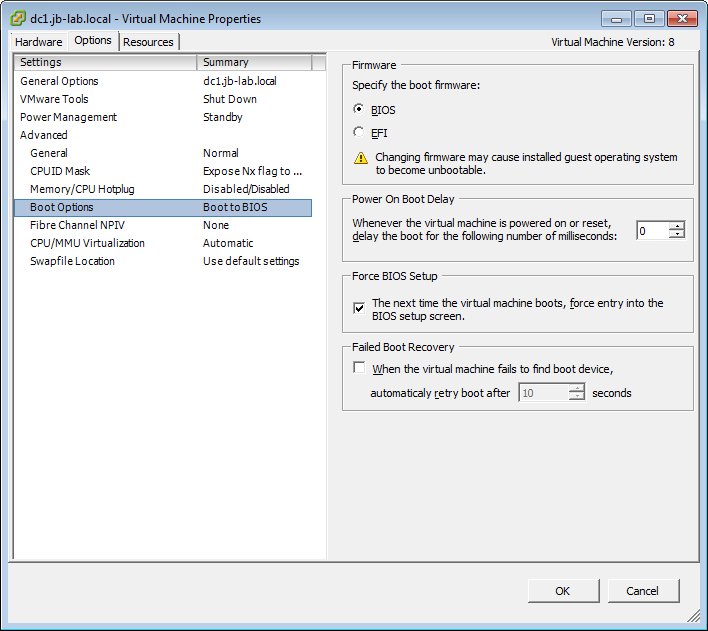Image resolution: width=708 pixels, height=631 pixels.
Task: Click OK to save settings
Action: 562,591
